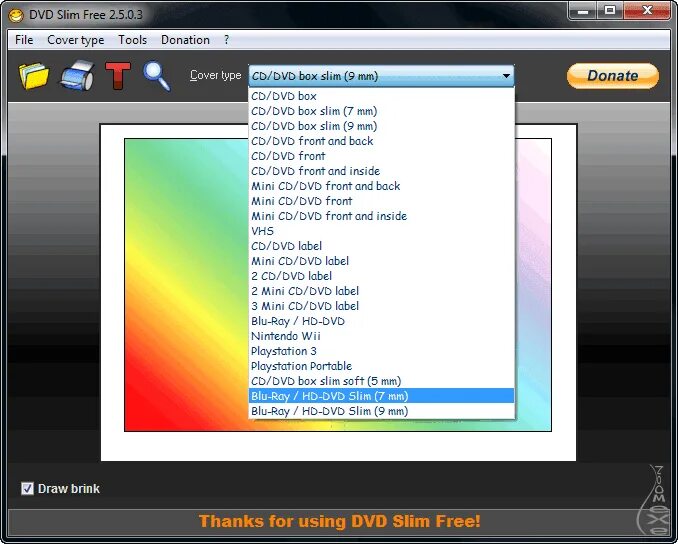Open the Donation menu
678x544 pixels.
pos(185,40)
